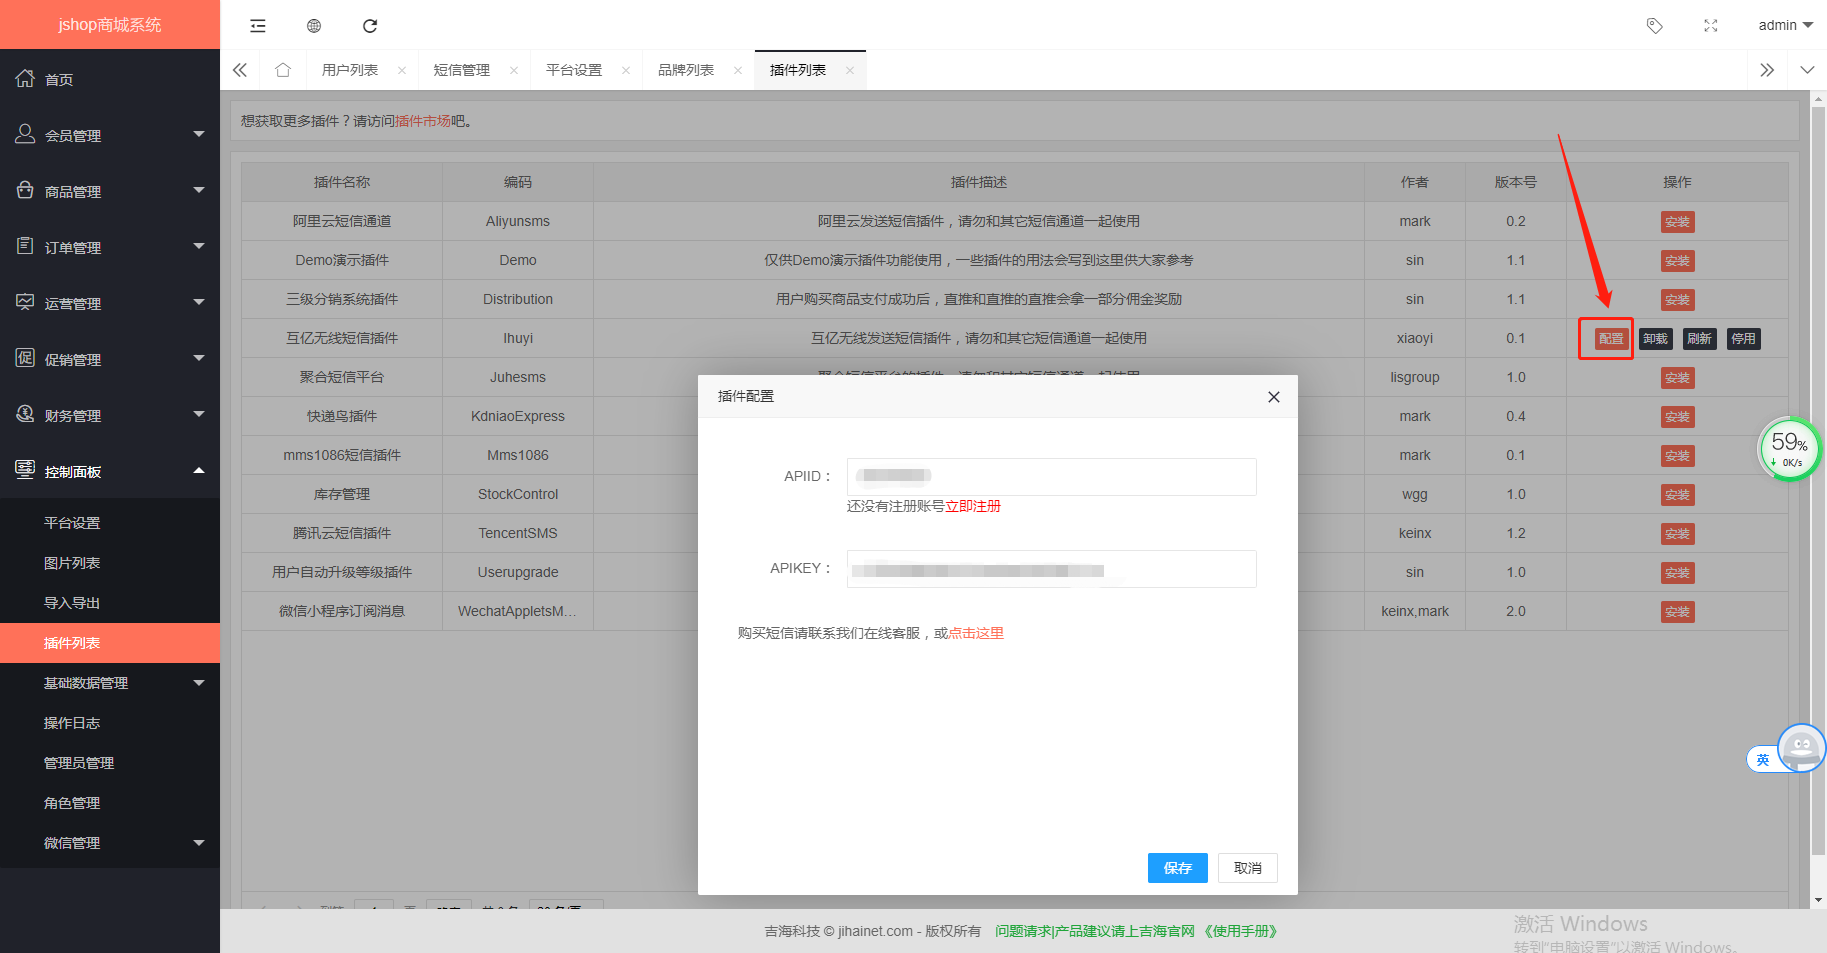
Task: Collapse the 控制面板 sidebar section
Action: 110,471
